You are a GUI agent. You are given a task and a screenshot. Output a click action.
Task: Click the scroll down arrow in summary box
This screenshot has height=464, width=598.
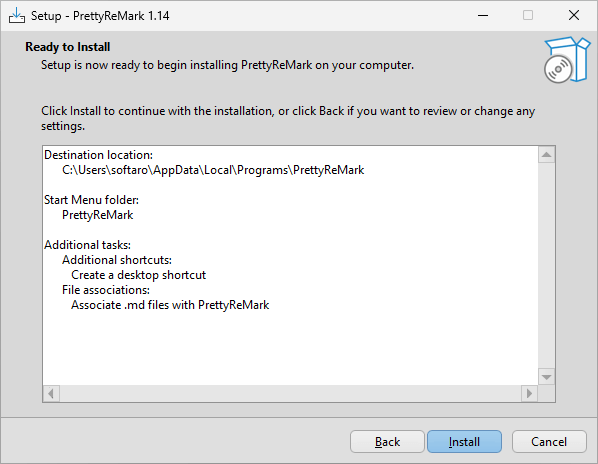tap(547, 377)
